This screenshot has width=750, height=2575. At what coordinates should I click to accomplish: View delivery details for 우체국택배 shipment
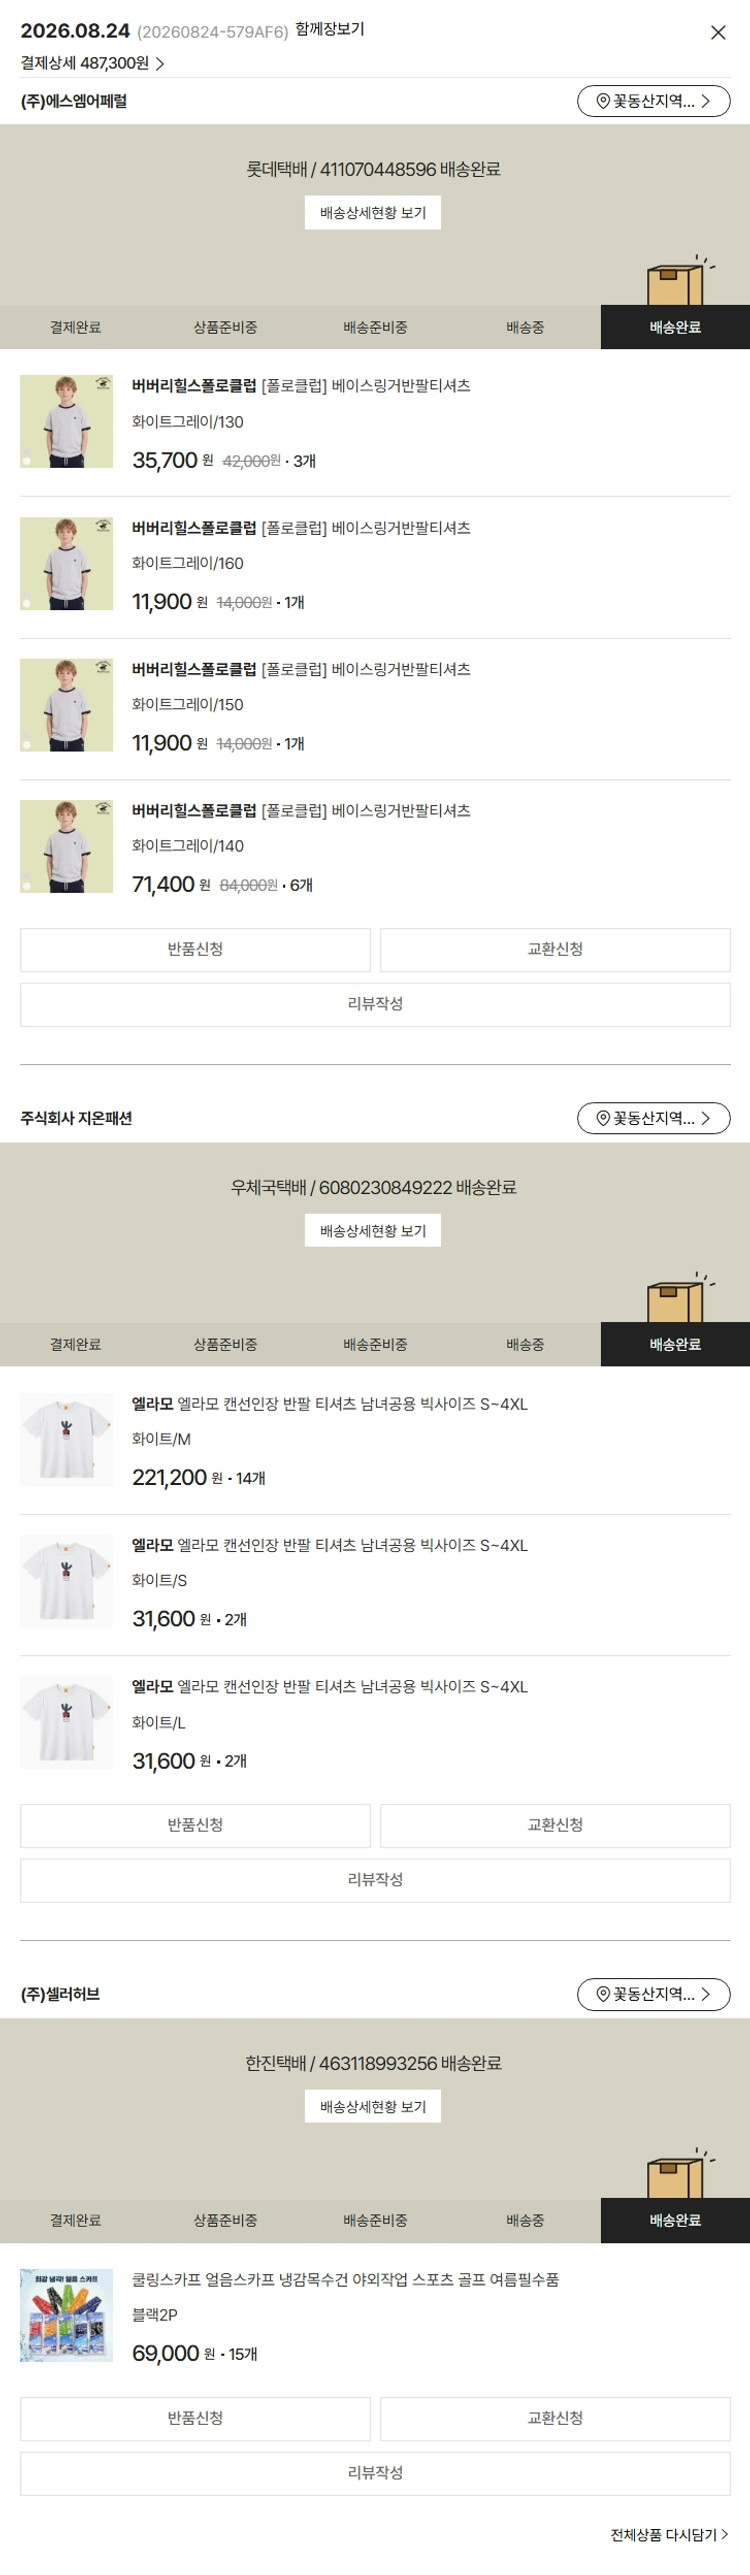[x=373, y=1231]
